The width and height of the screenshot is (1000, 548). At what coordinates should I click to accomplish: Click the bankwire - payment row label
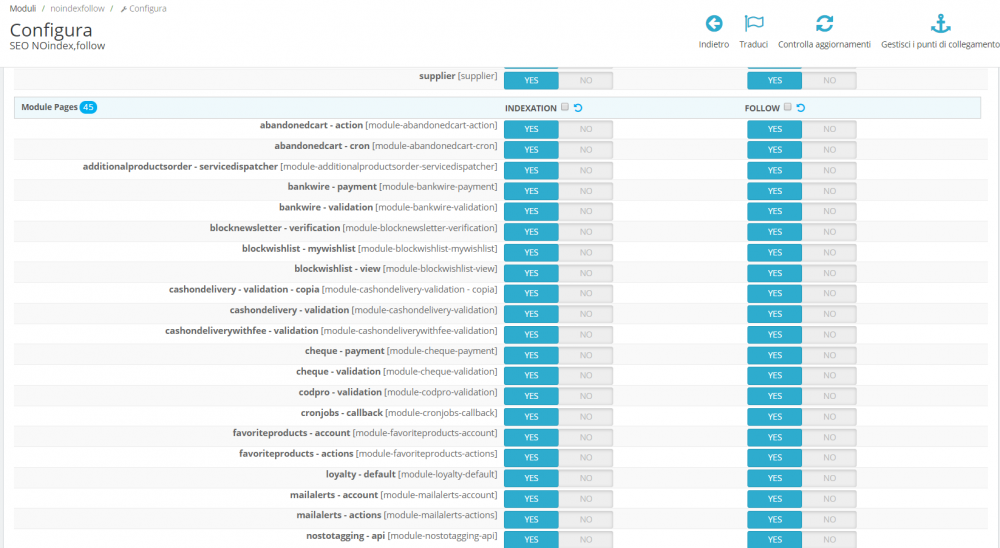tap(392, 187)
